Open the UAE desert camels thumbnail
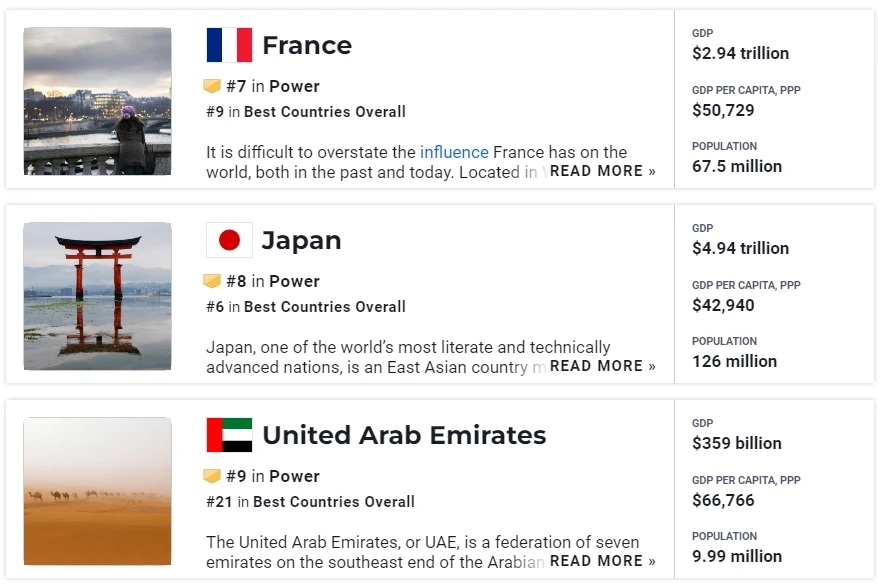 [97, 491]
